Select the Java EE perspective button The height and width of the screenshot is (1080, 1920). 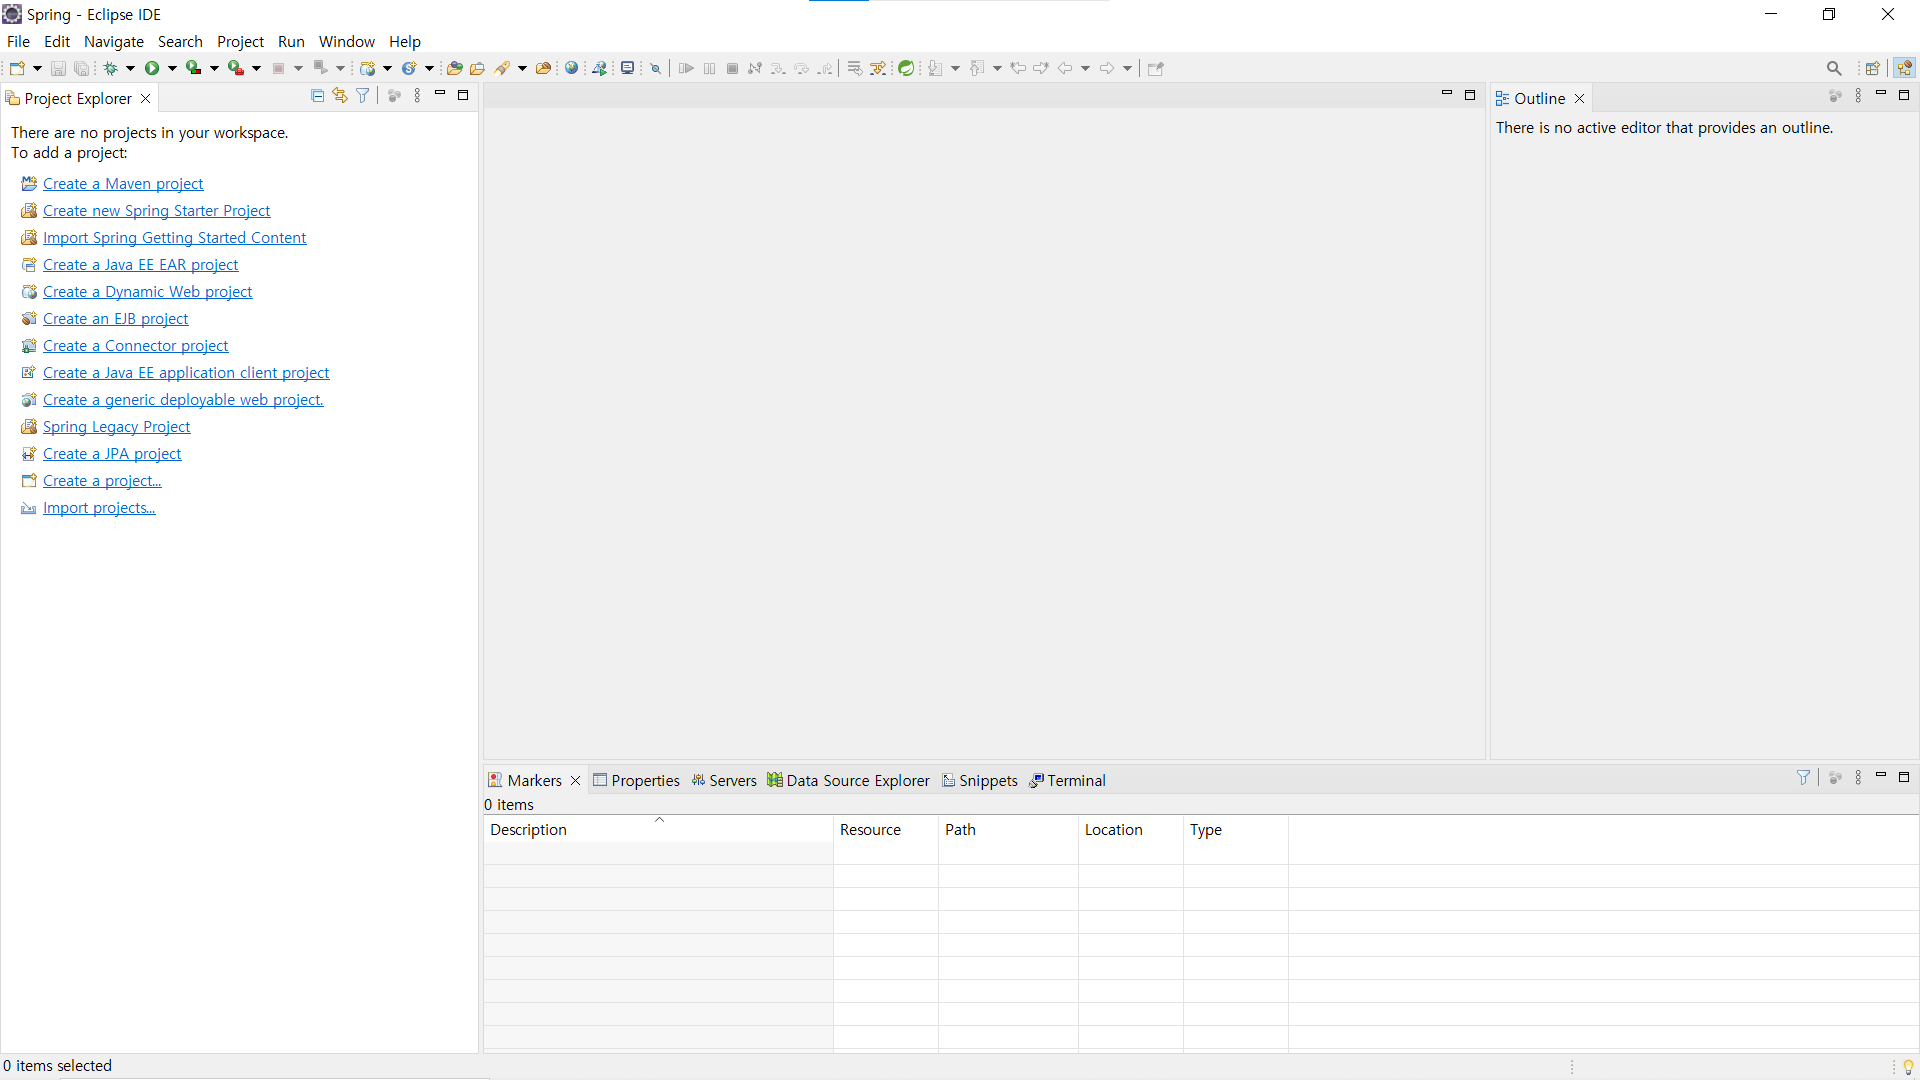click(x=1904, y=68)
